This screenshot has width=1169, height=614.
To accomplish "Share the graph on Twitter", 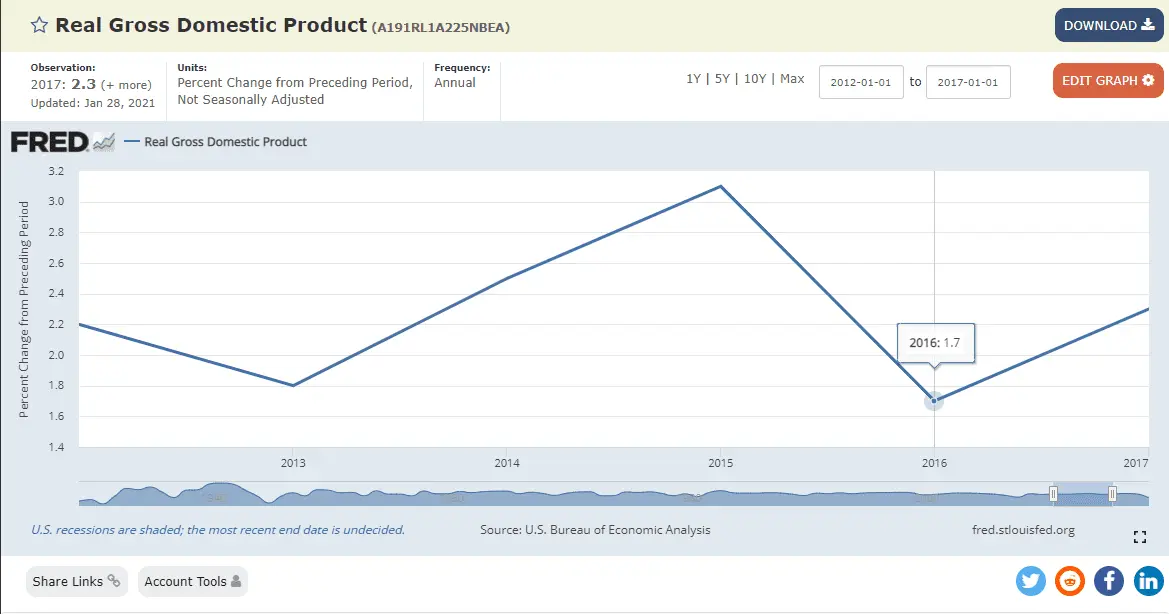I will click(x=1030, y=580).
